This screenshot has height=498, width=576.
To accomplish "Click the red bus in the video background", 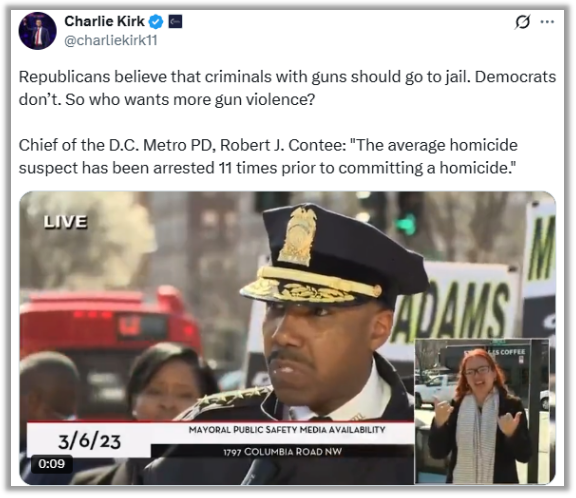I will coord(110,331).
